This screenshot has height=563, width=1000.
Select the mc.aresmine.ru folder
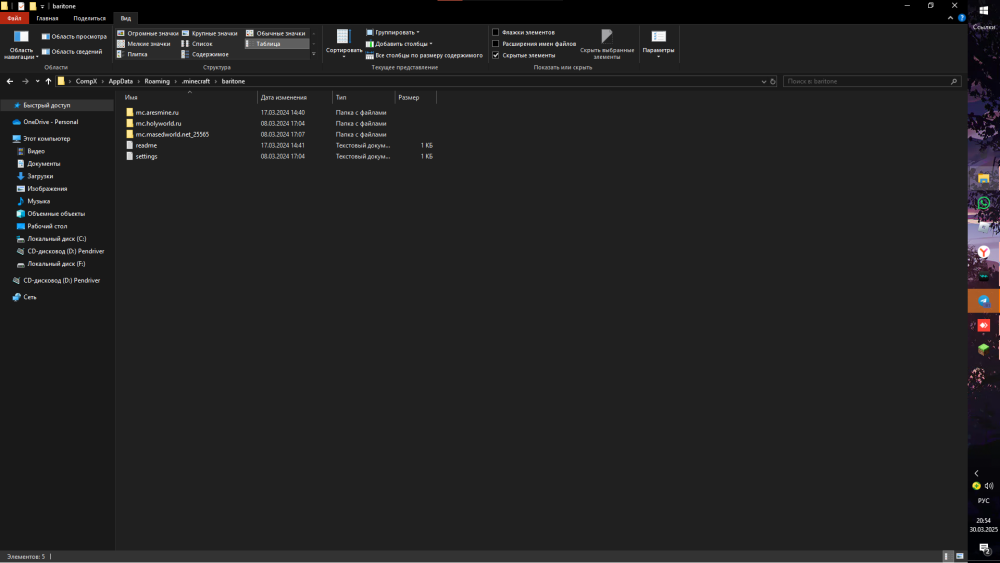(157, 113)
